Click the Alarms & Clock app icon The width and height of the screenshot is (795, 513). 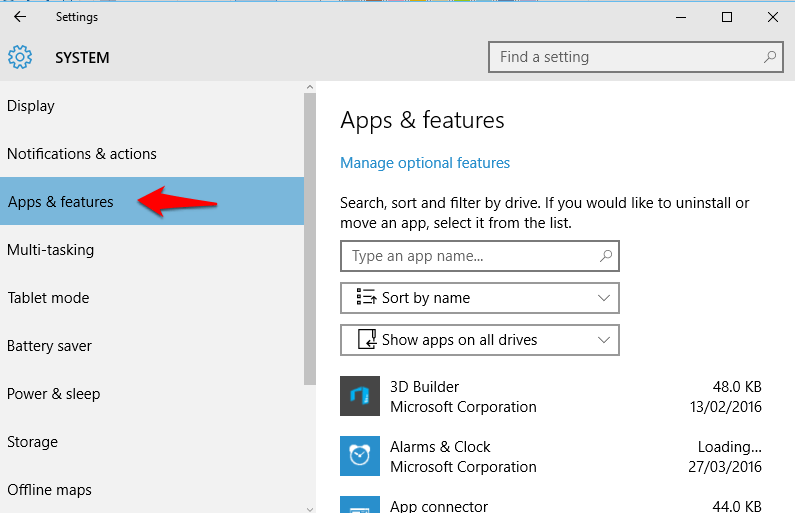point(359,456)
